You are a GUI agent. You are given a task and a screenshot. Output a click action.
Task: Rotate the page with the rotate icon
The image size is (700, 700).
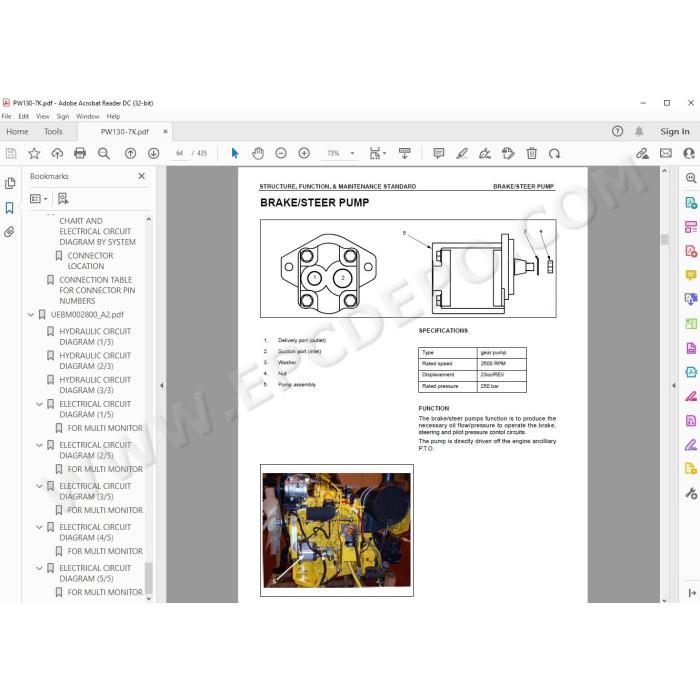(554, 154)
